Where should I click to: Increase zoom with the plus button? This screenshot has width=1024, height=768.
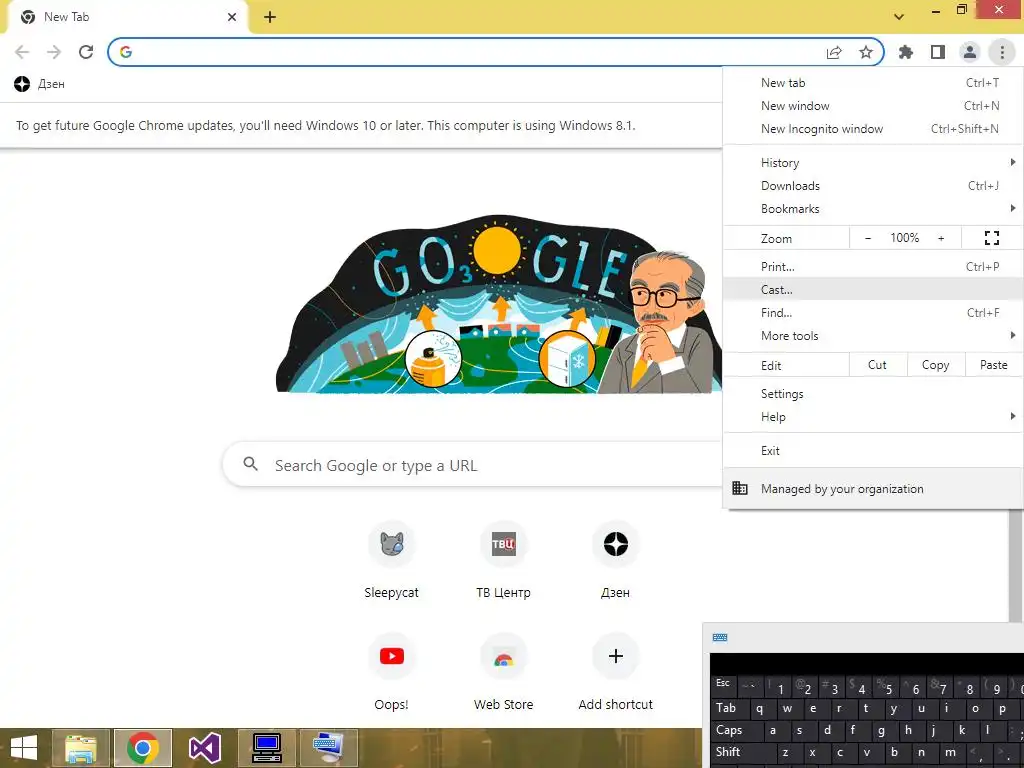point(941,238)
